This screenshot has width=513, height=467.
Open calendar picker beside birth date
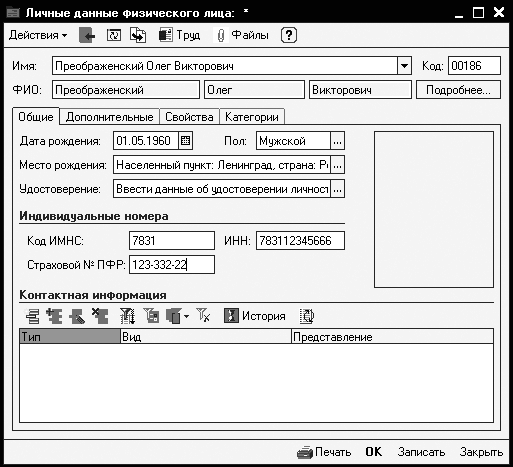click(x=185, y=141)
